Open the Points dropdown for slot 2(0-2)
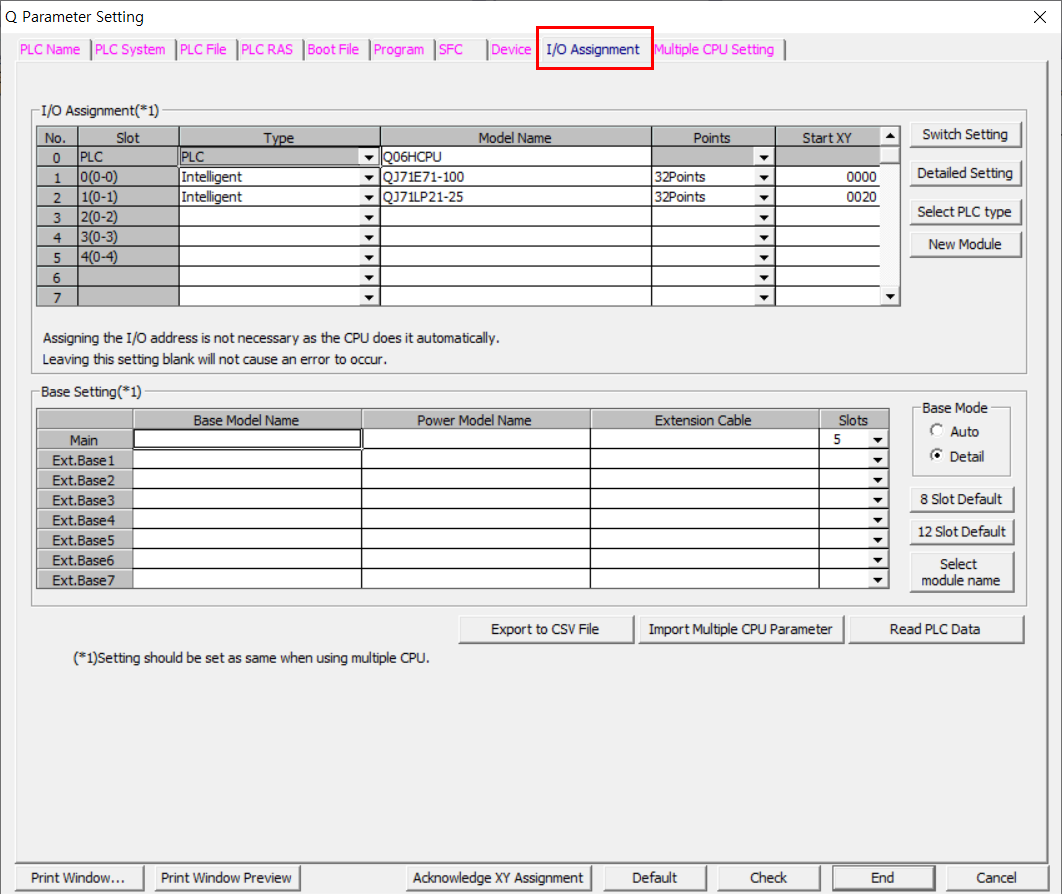Screen dimensions: 1062x894 [x=764, y=217]
